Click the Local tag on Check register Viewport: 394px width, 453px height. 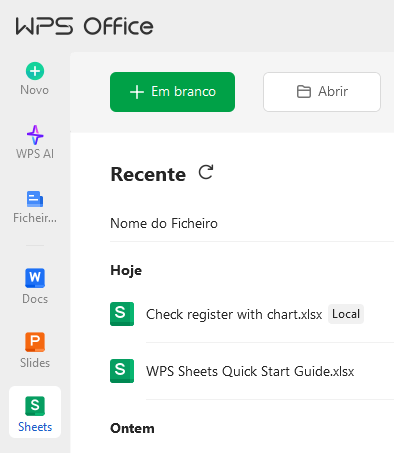346,314
